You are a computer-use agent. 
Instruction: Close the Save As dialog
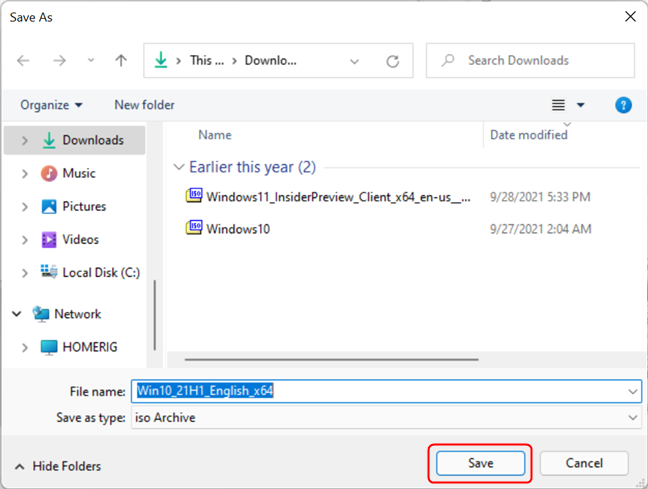(x=630, y=17)
